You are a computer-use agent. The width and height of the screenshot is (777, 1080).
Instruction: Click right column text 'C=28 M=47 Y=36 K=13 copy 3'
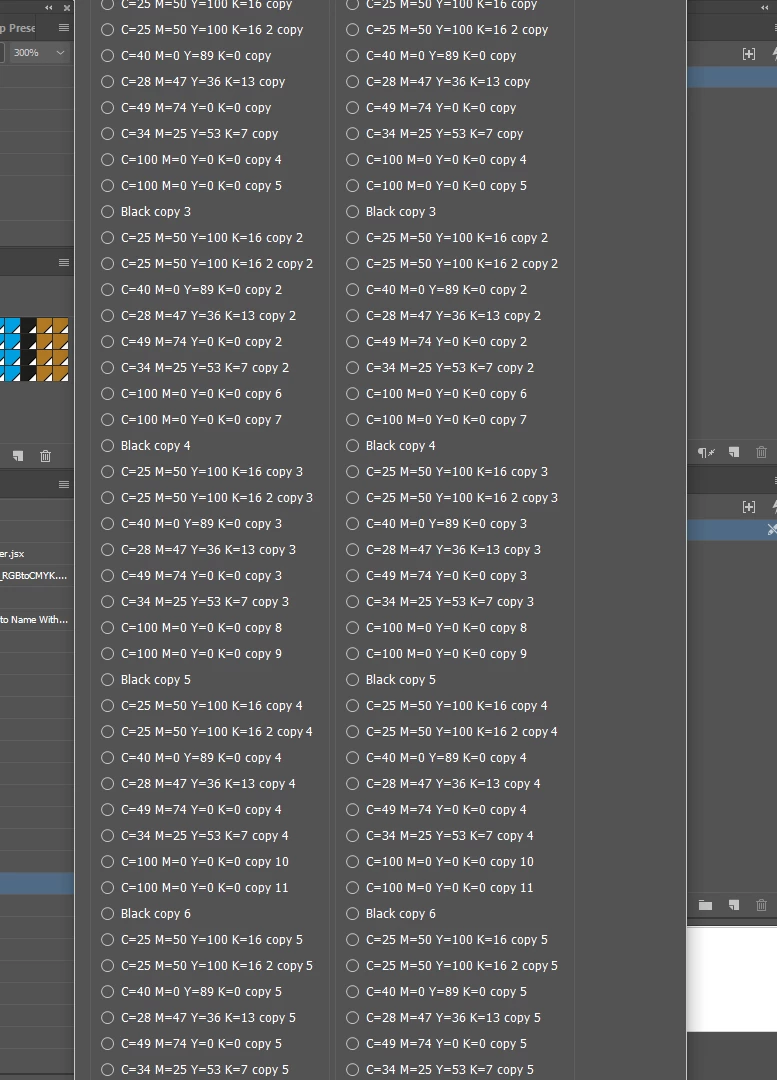[453, 550]
